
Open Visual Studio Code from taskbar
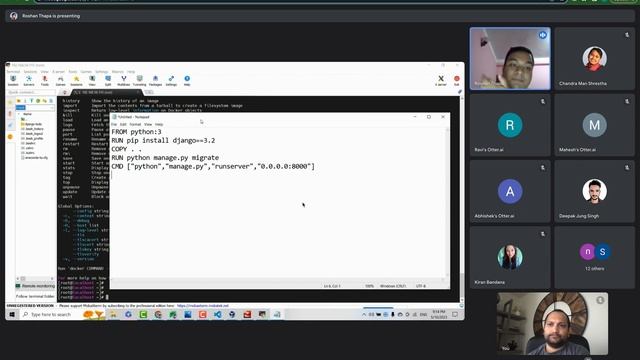pyautogui.click(x=217, y=314)
